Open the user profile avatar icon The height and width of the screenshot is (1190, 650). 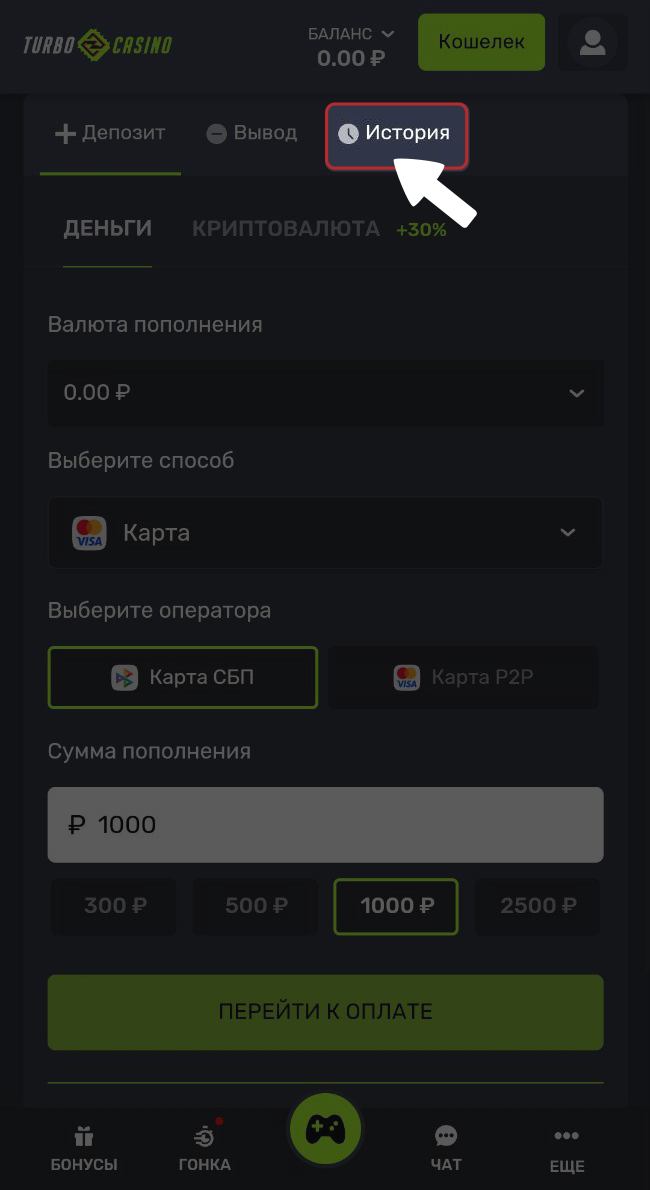592,43
